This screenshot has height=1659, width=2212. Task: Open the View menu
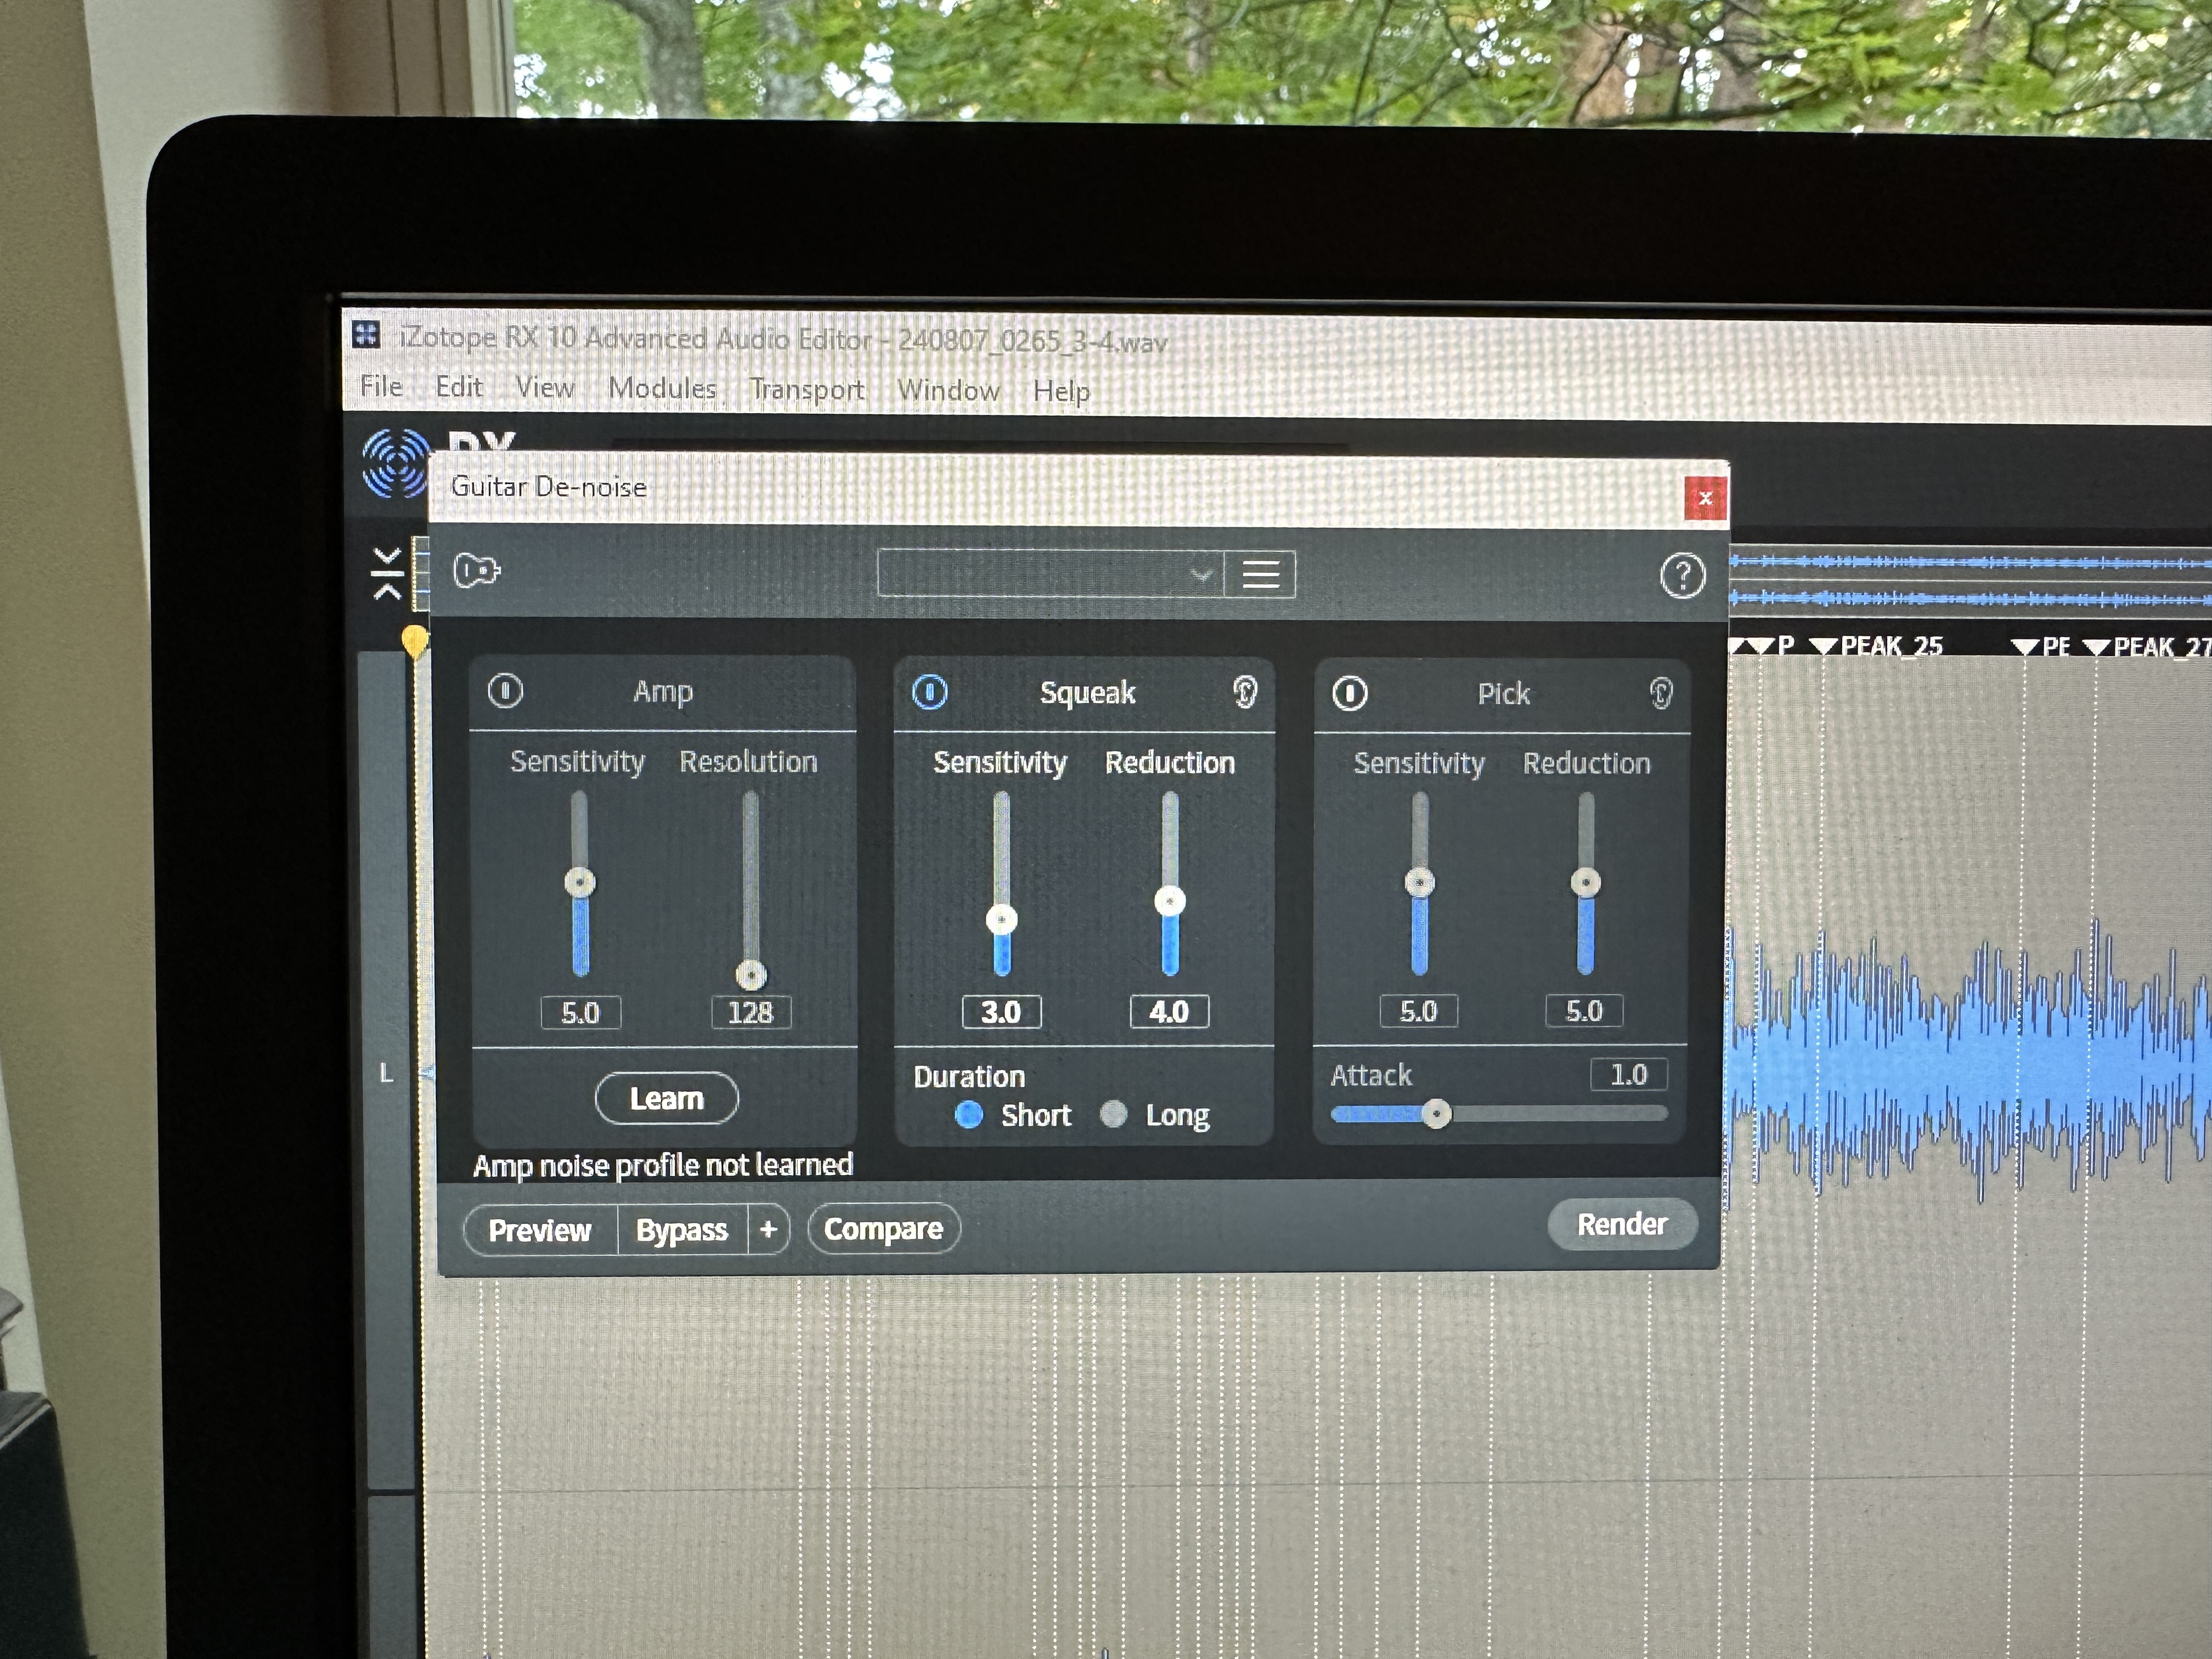point(545,388)
